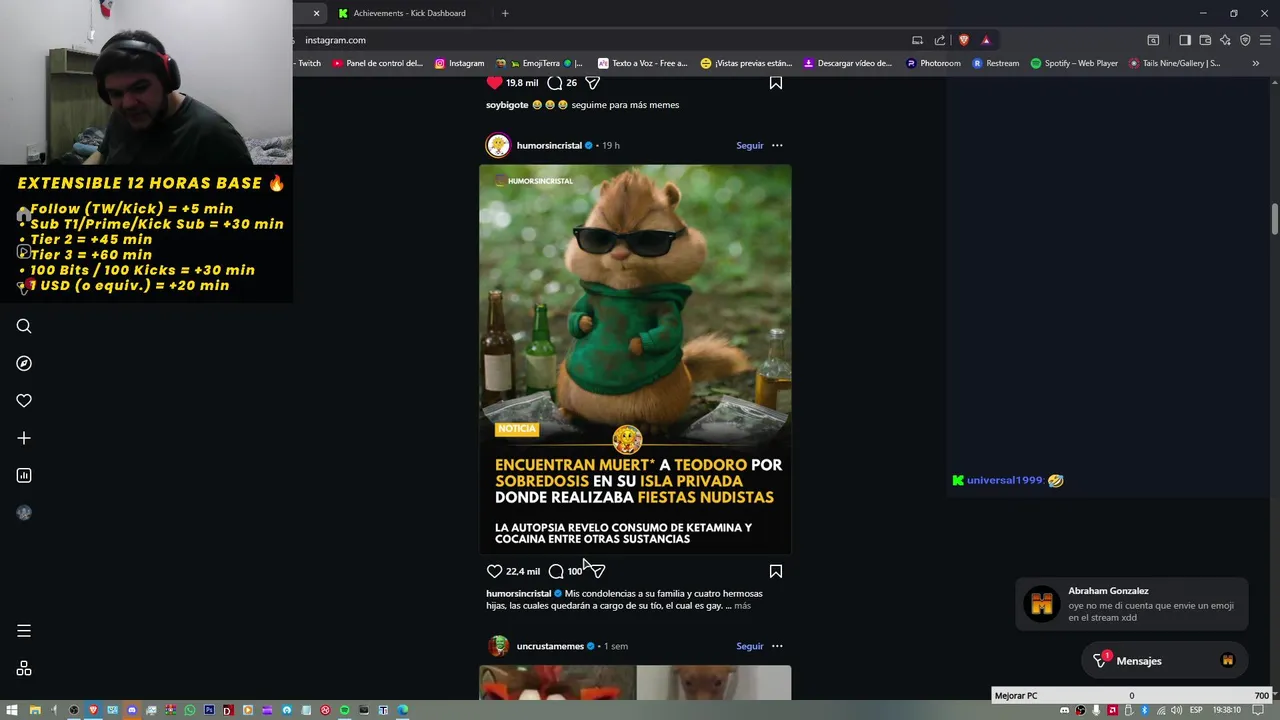Open the EmojiTerra bookmark
The width and height of the screenshot is (1280, 720).
539,63
